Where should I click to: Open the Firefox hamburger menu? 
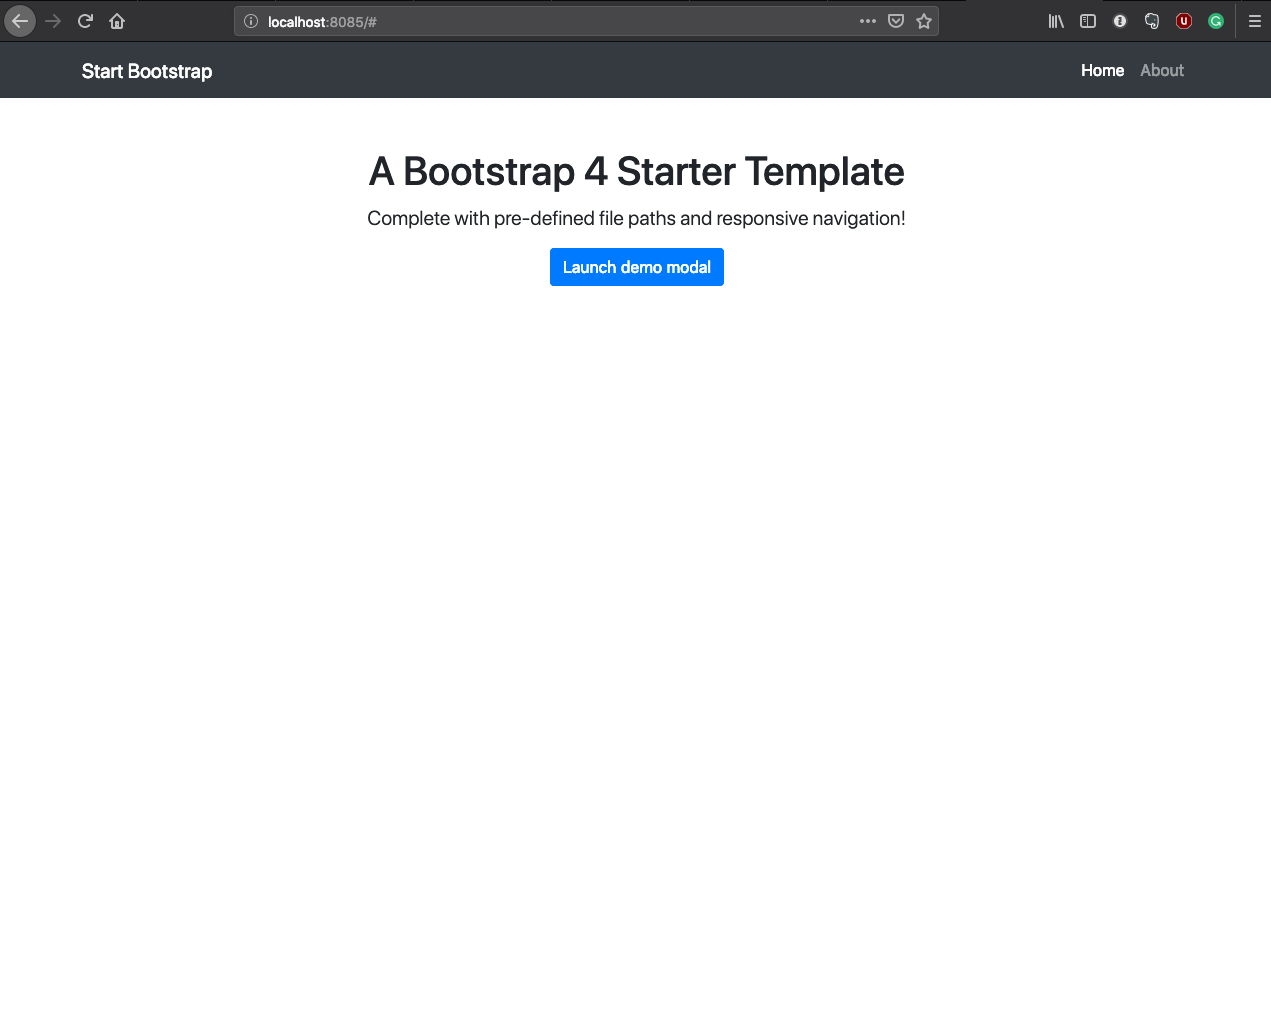pos(1254,21)
